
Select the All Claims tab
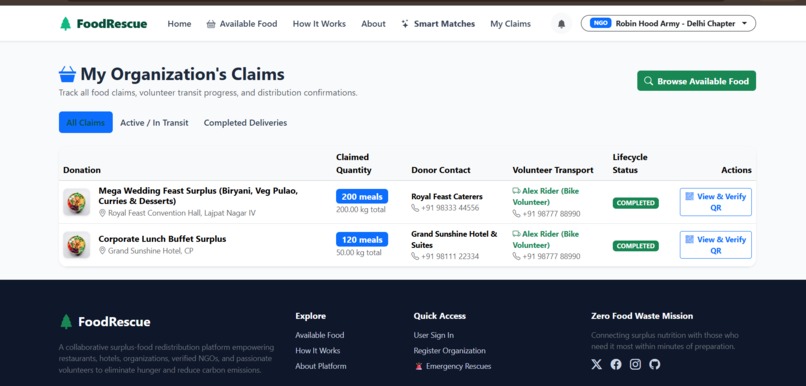[x=85, y=122]
